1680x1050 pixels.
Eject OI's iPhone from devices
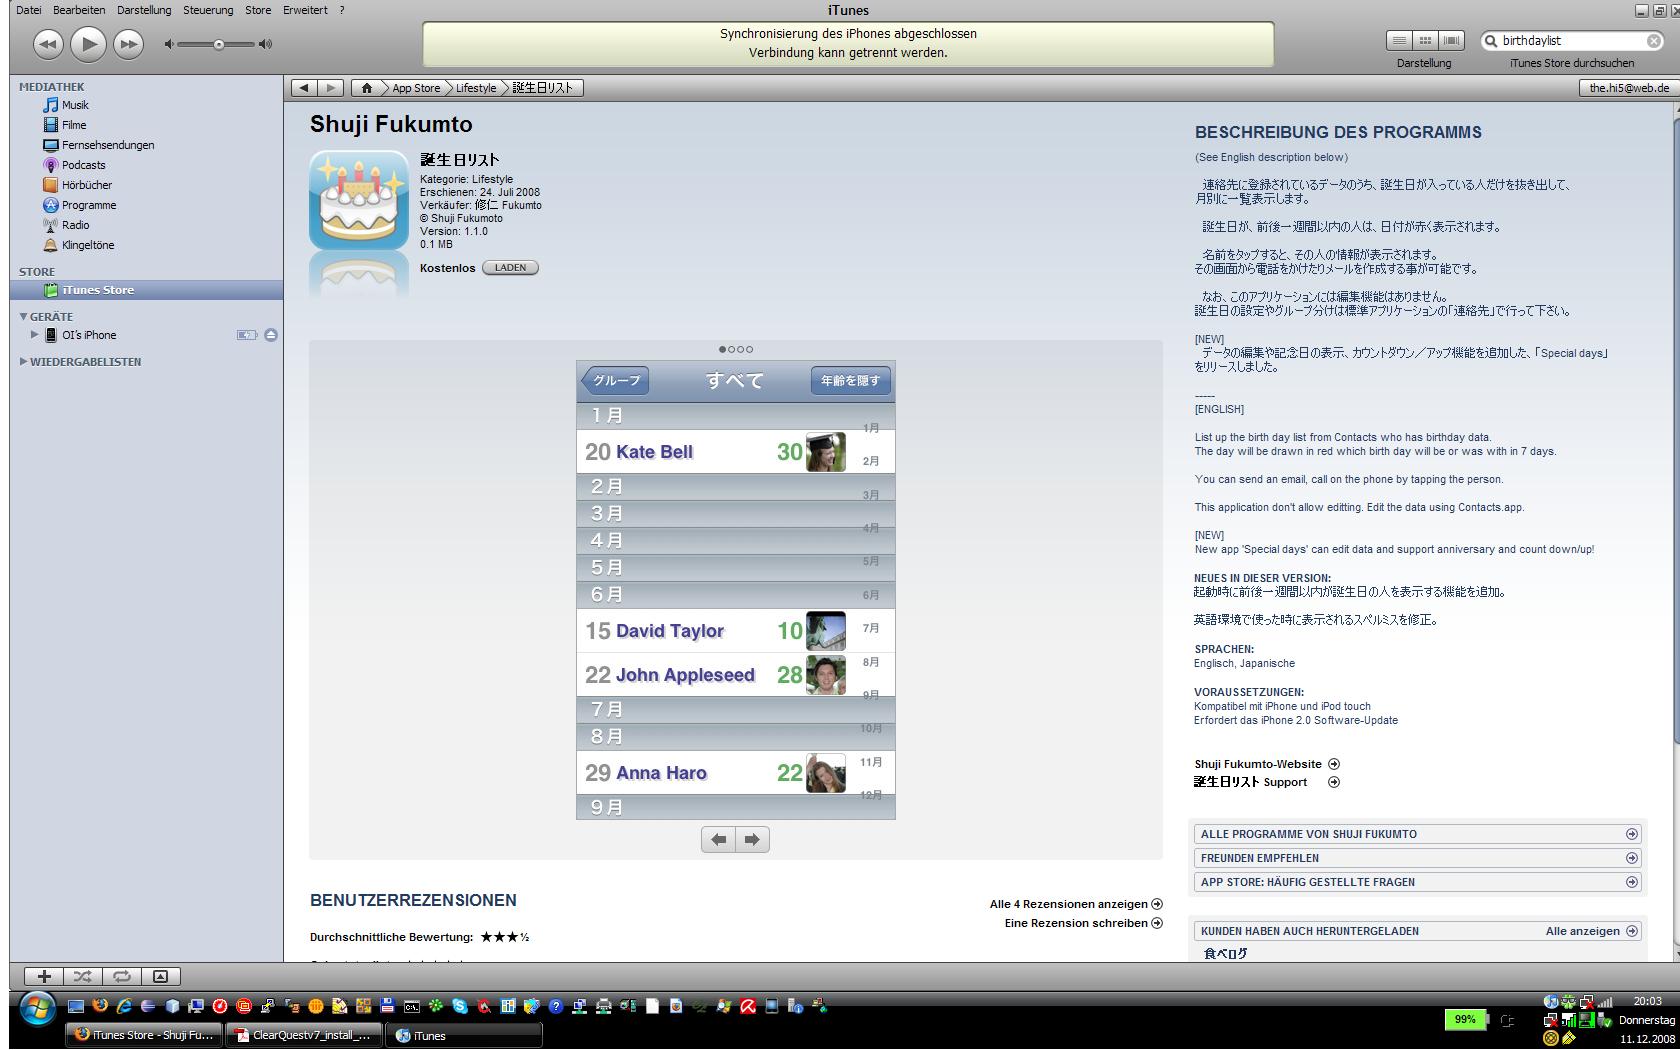pyautogui.click(x=271, y=335)
